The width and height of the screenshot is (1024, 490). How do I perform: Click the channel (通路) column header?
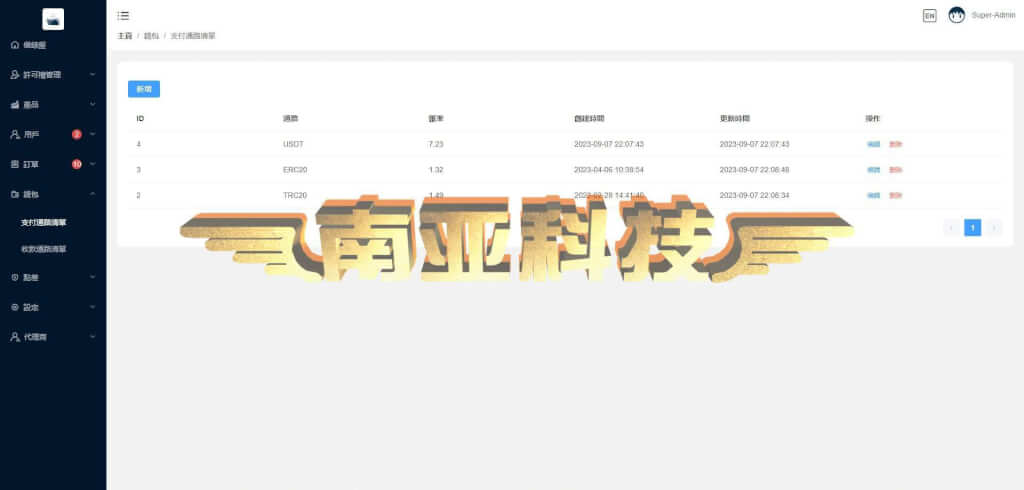pos(290,119)
